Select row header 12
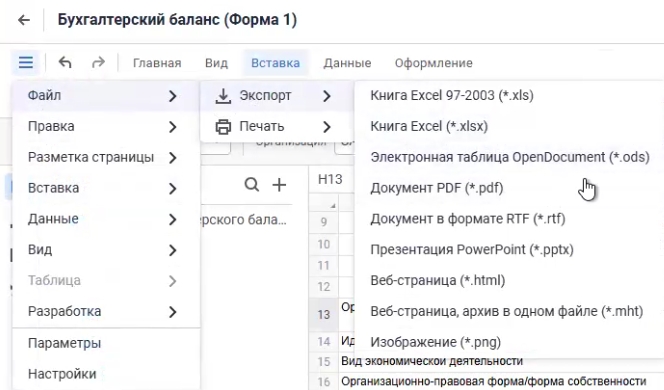The width and height of the screenshot is (664, 390). [x=324, y=287]
